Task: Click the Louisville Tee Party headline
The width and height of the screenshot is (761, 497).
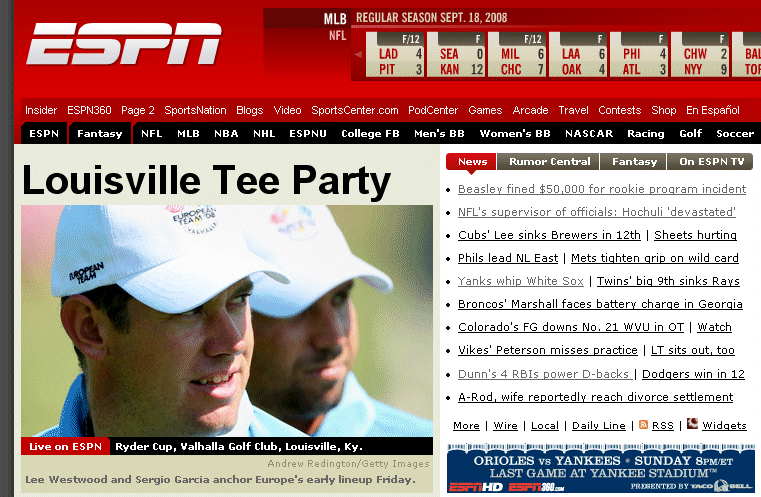Action: (206, 180)
